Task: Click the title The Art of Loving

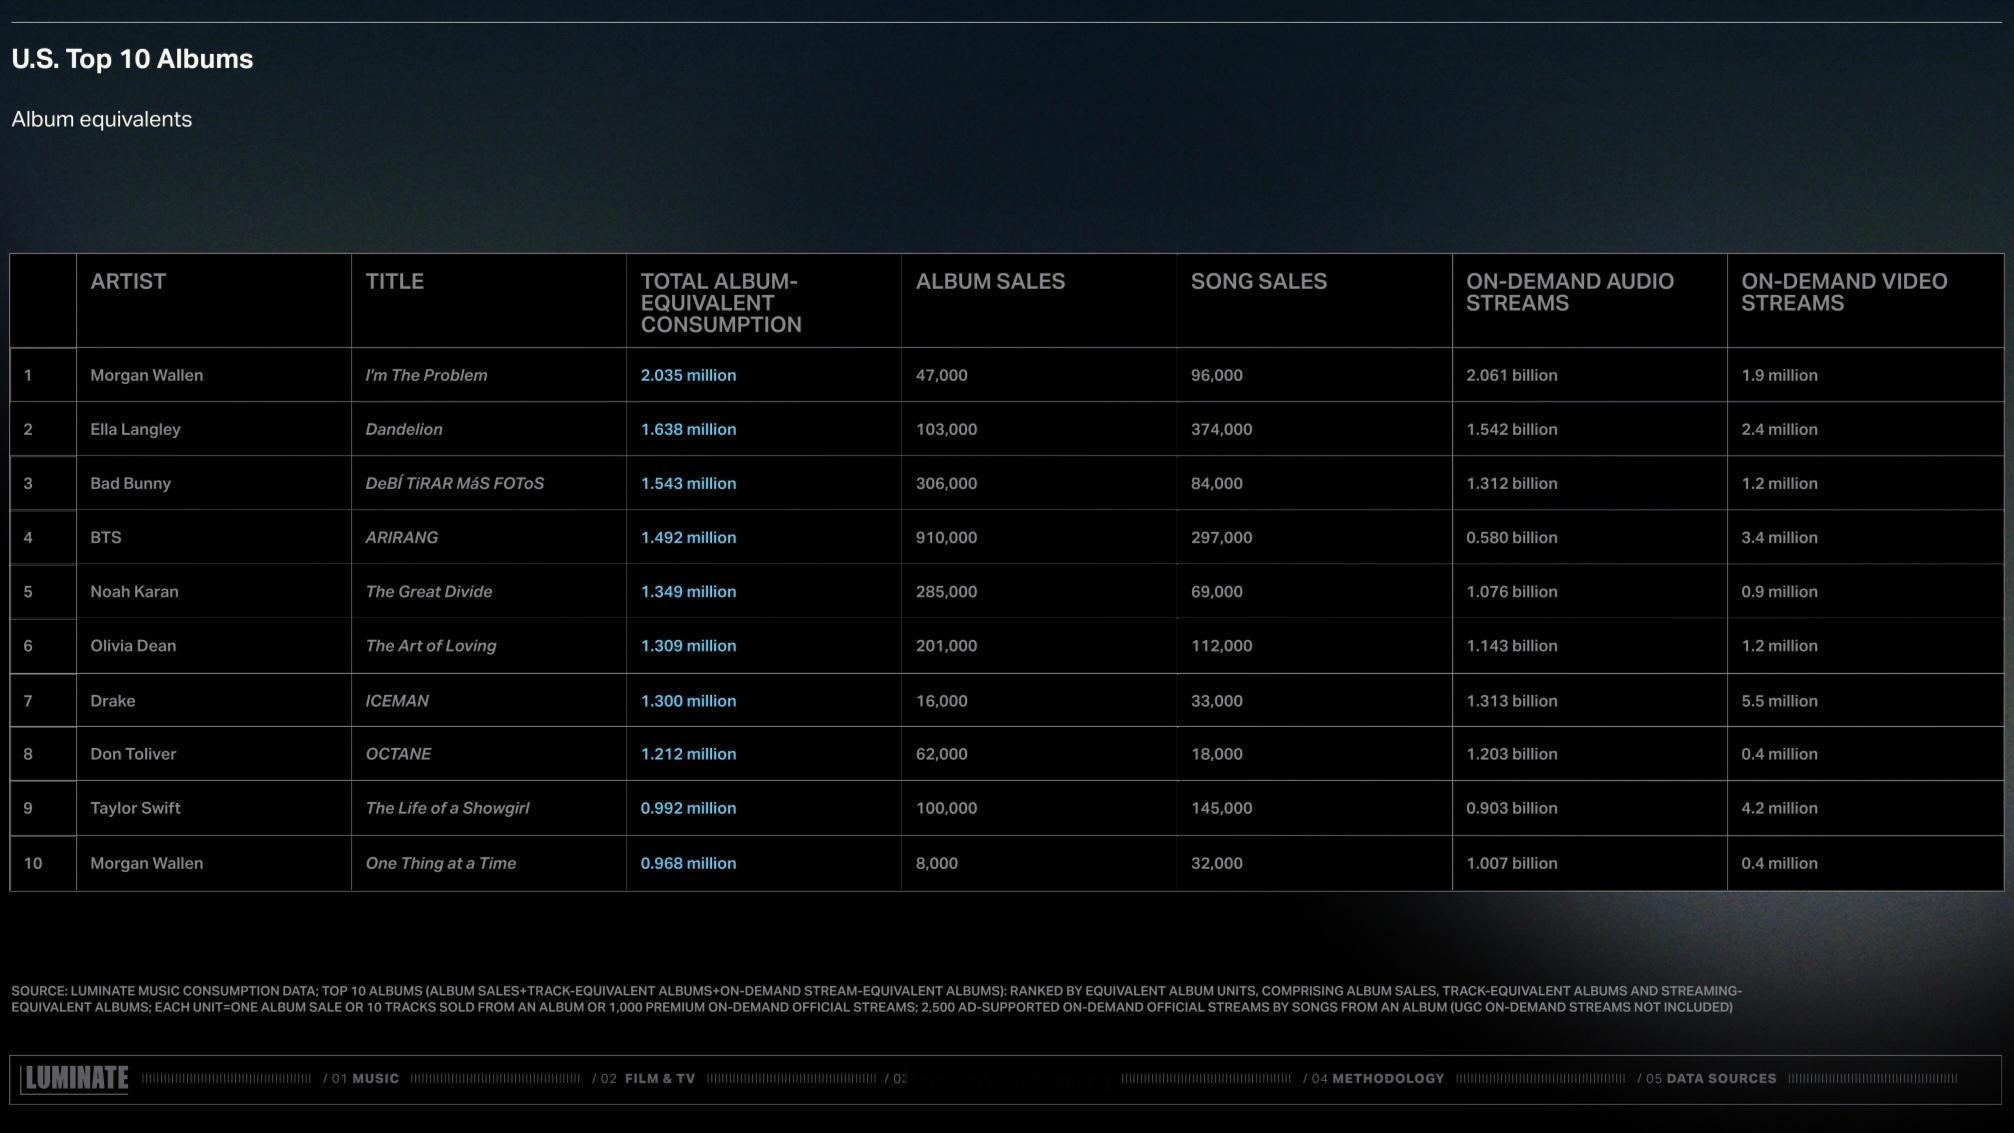Action: point(430,645)
